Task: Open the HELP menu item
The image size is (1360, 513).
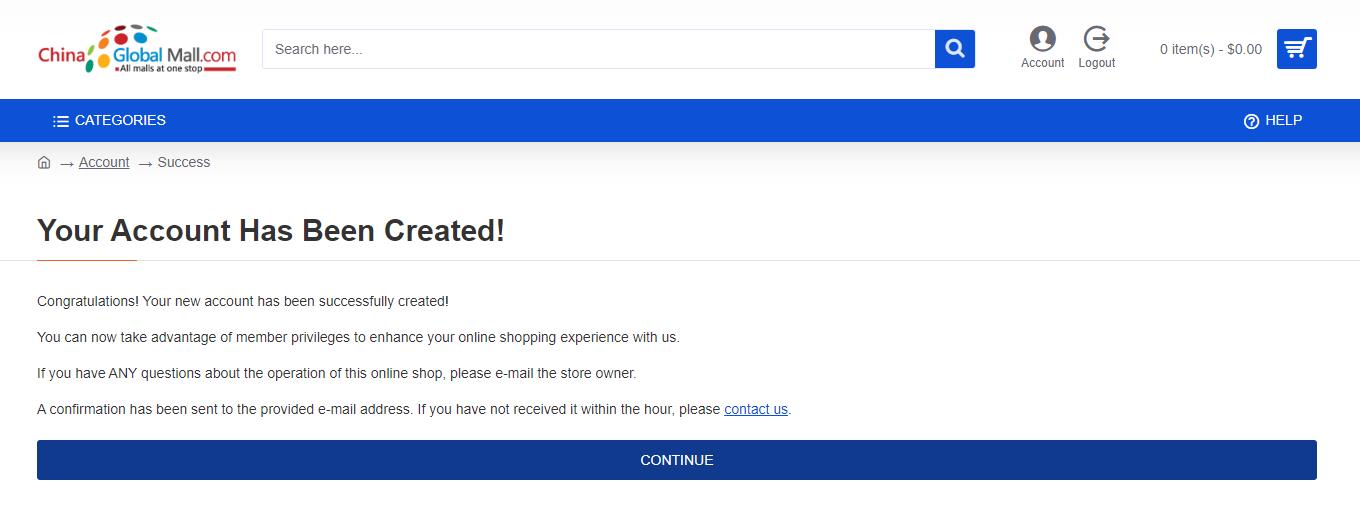Action: [1273, 120]
